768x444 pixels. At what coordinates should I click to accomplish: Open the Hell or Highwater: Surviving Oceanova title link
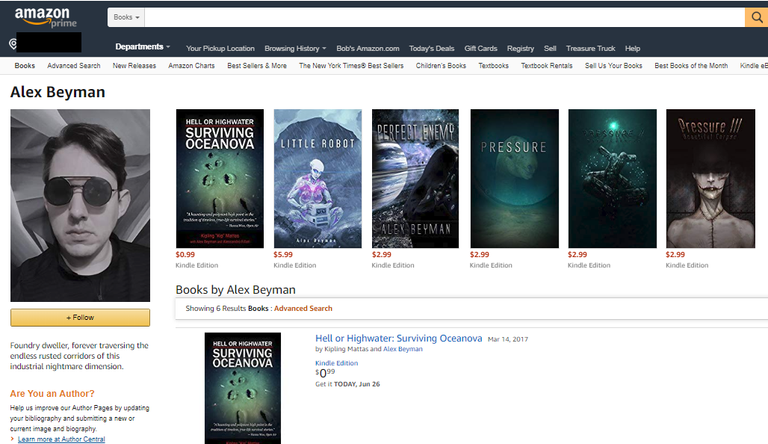[x=399, y=338]
